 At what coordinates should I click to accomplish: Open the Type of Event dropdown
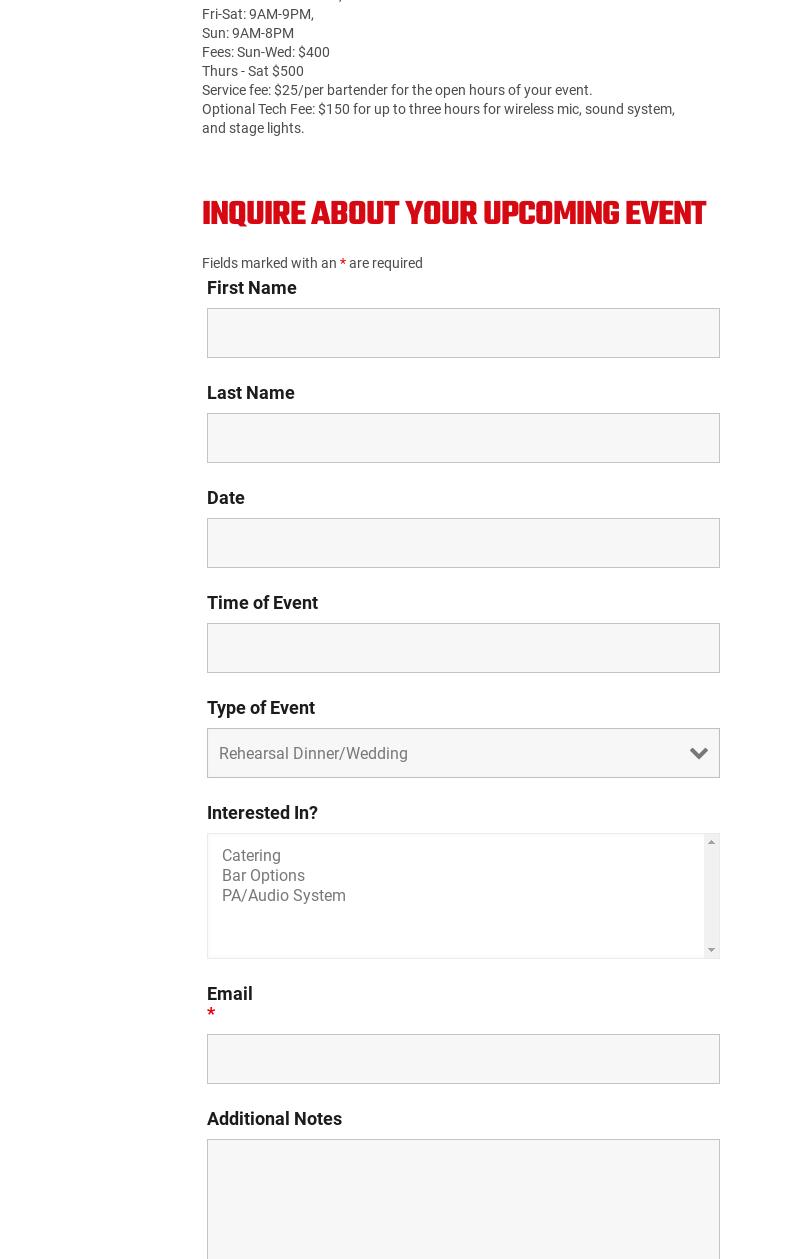(450, 753)
